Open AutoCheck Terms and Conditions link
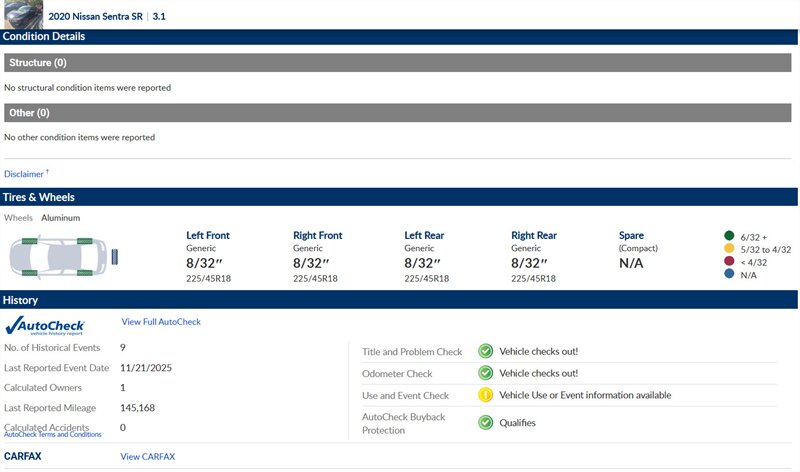 (53, 435)
